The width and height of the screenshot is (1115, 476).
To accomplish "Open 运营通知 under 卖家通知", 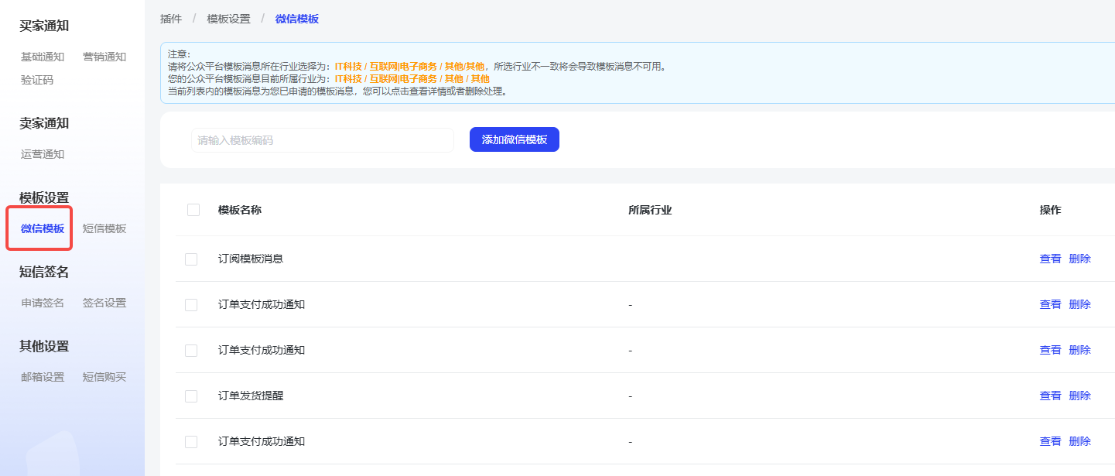I will (x=42, y=154).
